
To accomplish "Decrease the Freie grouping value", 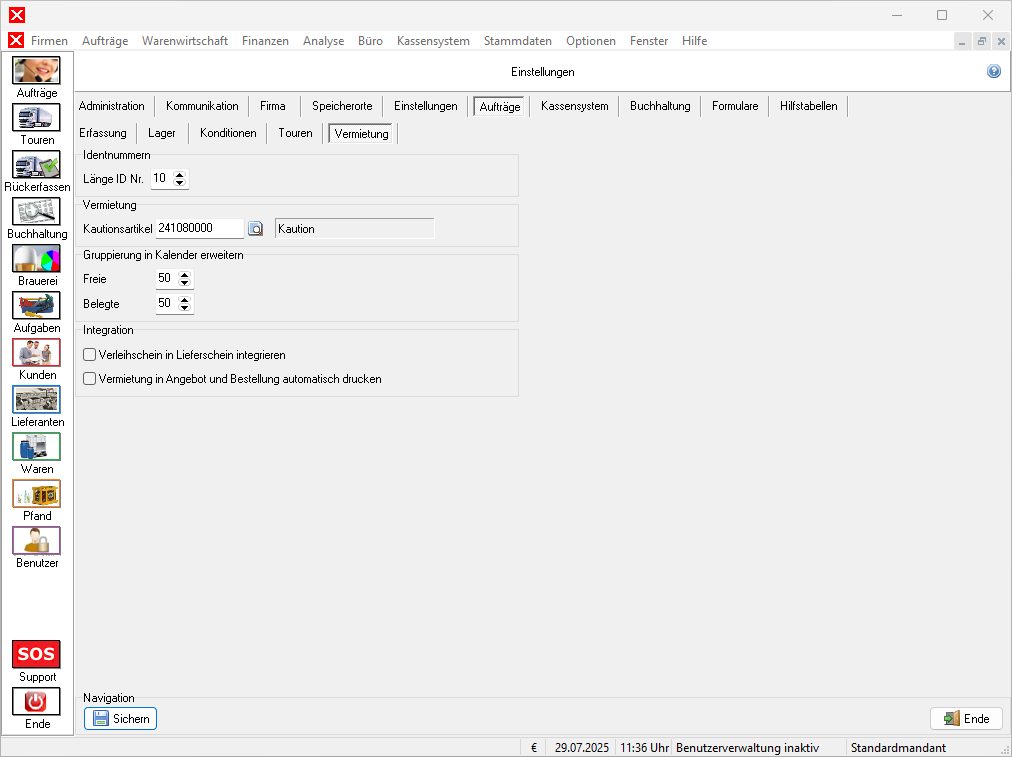I will [184, 283].
